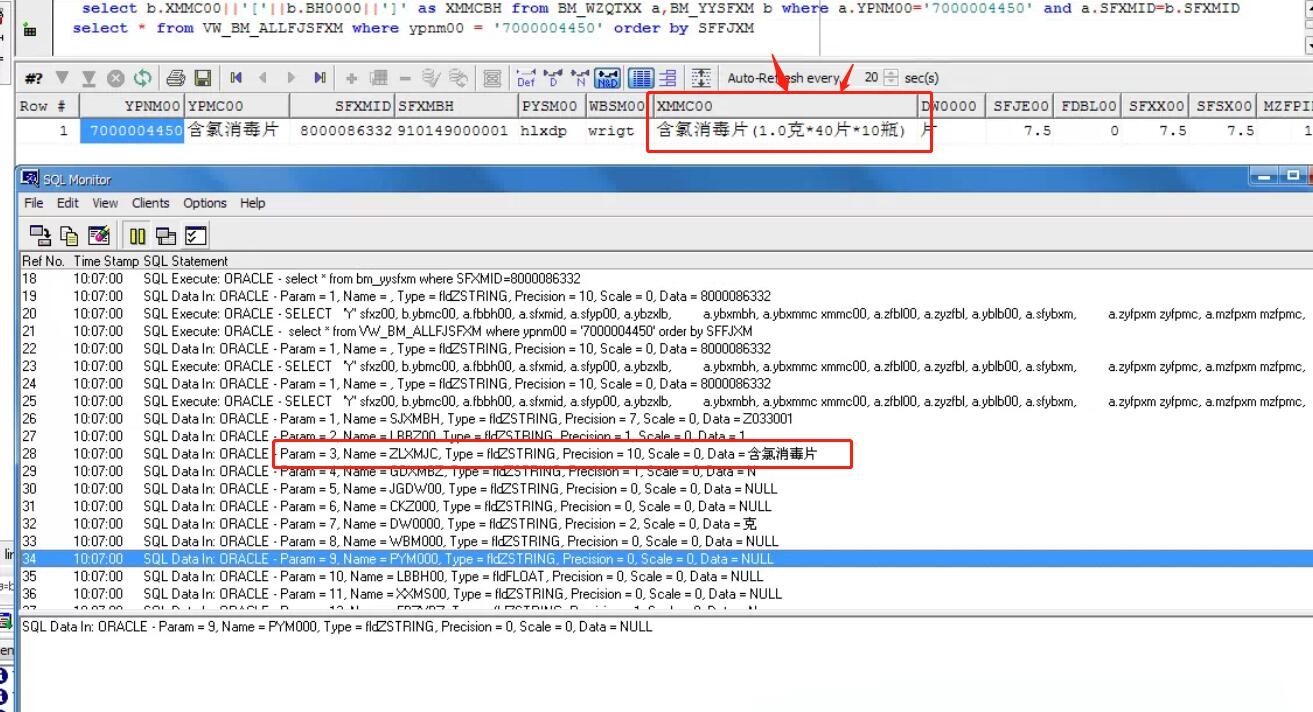The width and height of the screenshot is (1313, 712).
Task: Click the SFXMID column header
Action: pos(342,106)
